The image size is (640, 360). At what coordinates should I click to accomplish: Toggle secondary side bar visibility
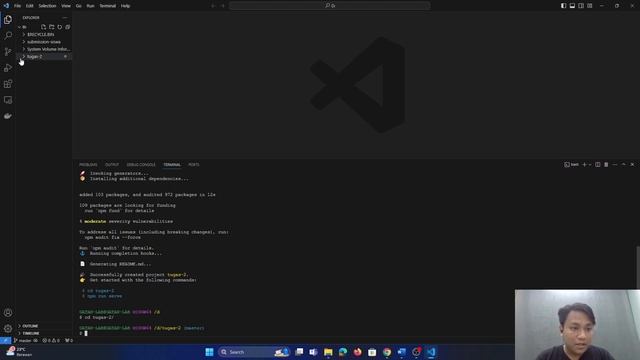click(581, 6)
